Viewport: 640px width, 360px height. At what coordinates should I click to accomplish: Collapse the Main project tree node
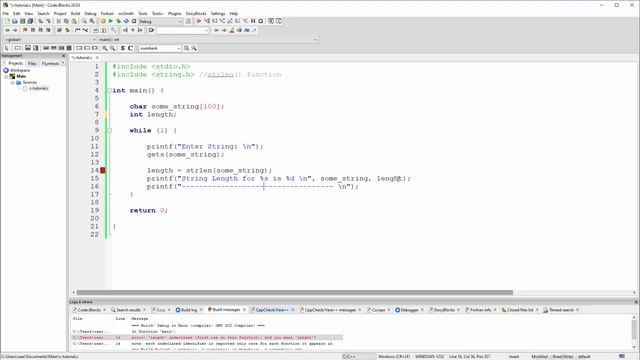click(6, 76)
